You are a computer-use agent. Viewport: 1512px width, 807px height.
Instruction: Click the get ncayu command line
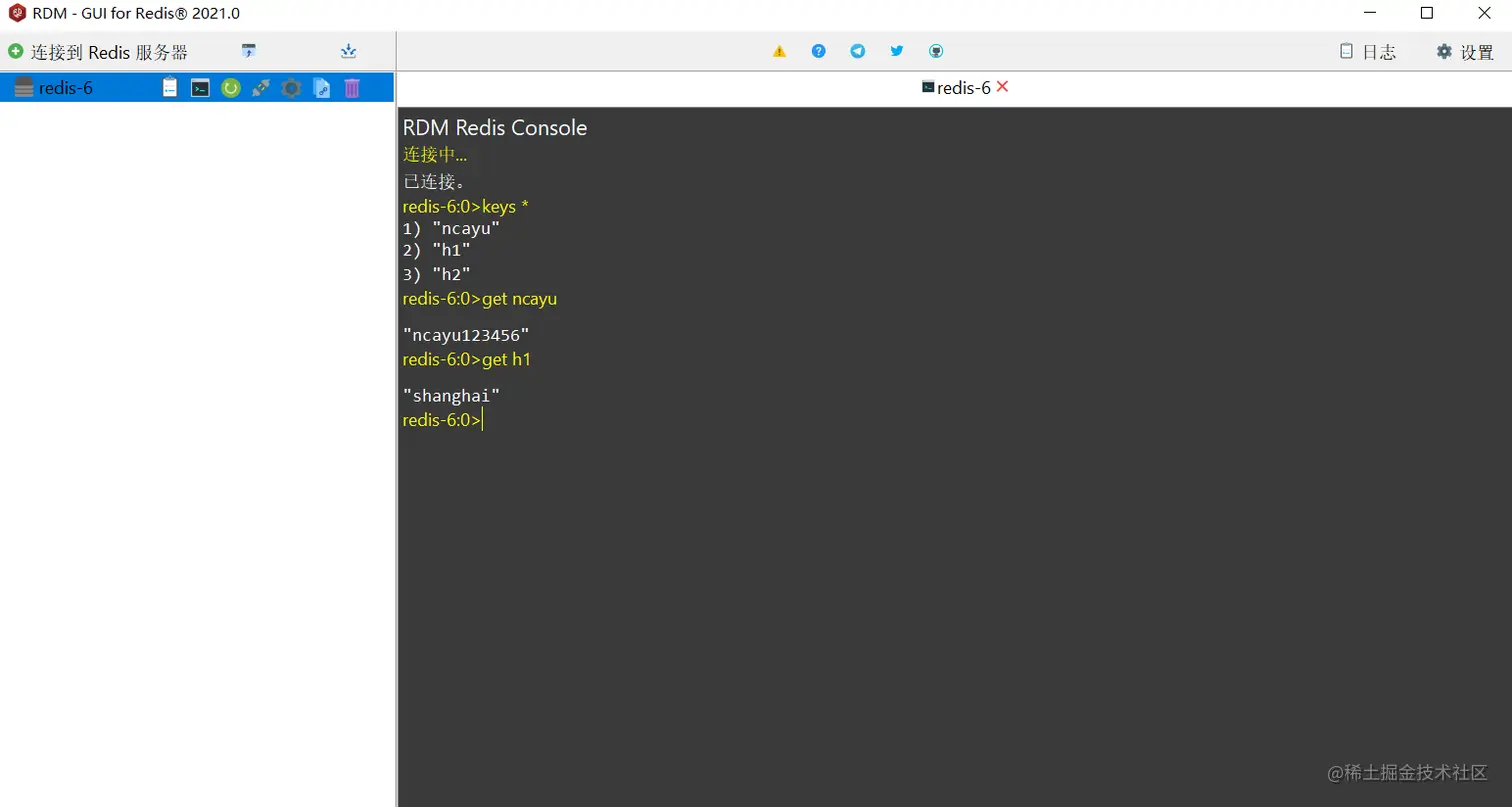480,299
